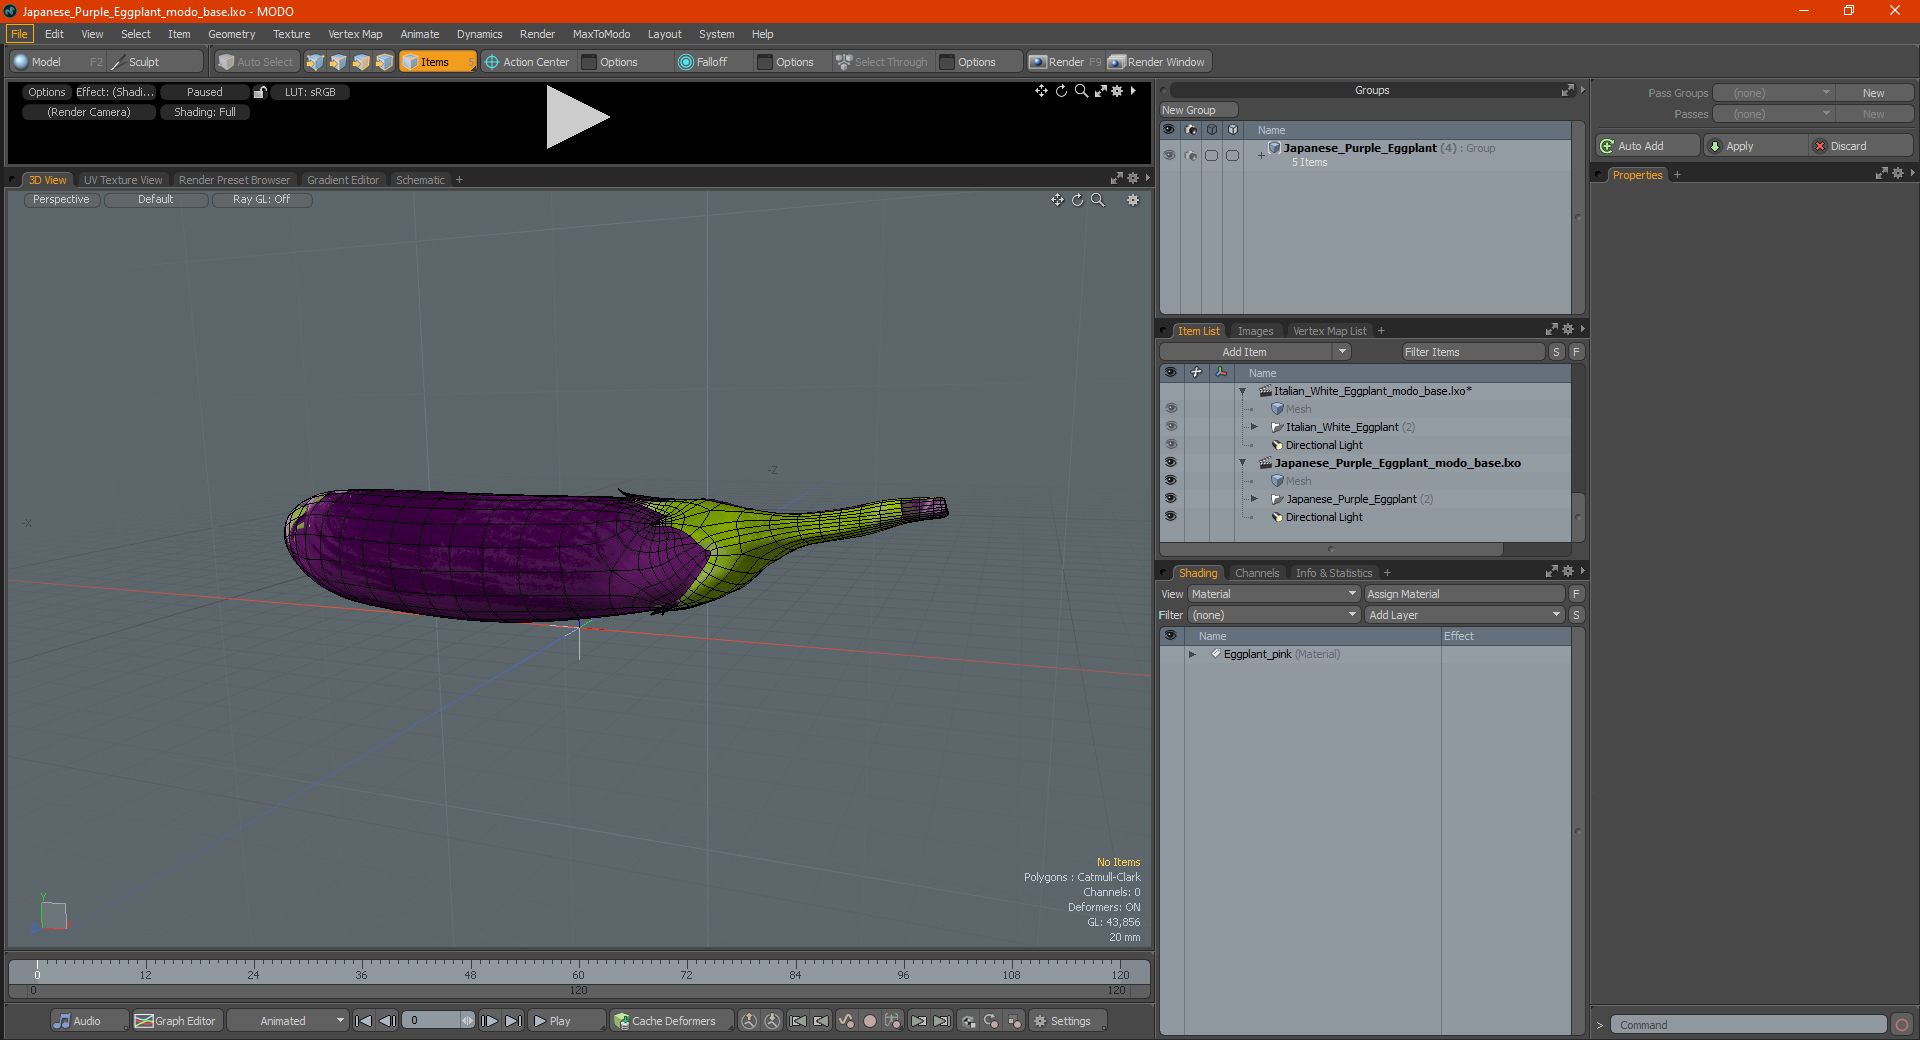Toggle the preview lock icon
This screenshot has width=1920, height=1040.
coord(260,92)
